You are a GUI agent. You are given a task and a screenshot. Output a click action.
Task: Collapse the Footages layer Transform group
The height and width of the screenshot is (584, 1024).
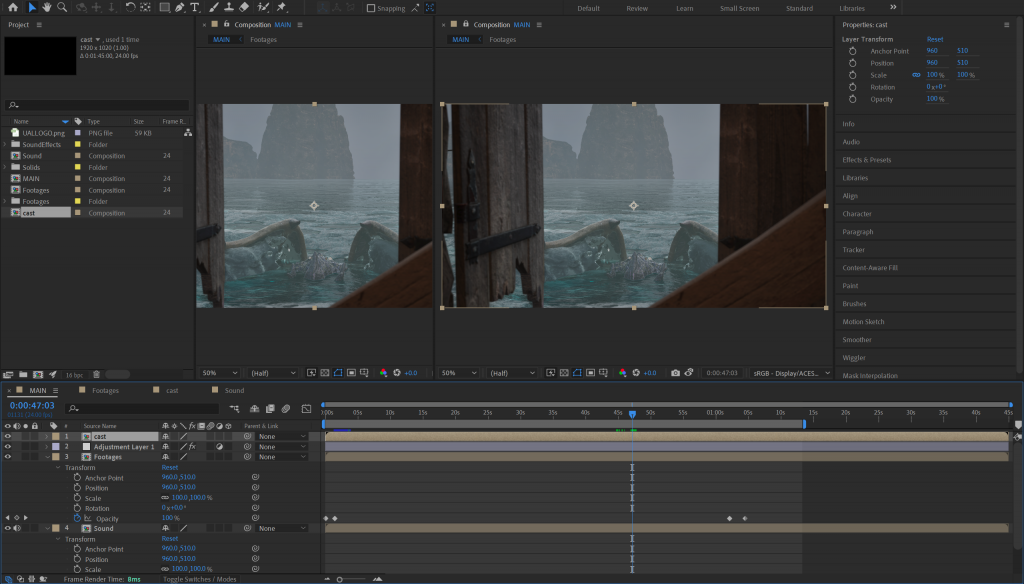tap(57, 468)
